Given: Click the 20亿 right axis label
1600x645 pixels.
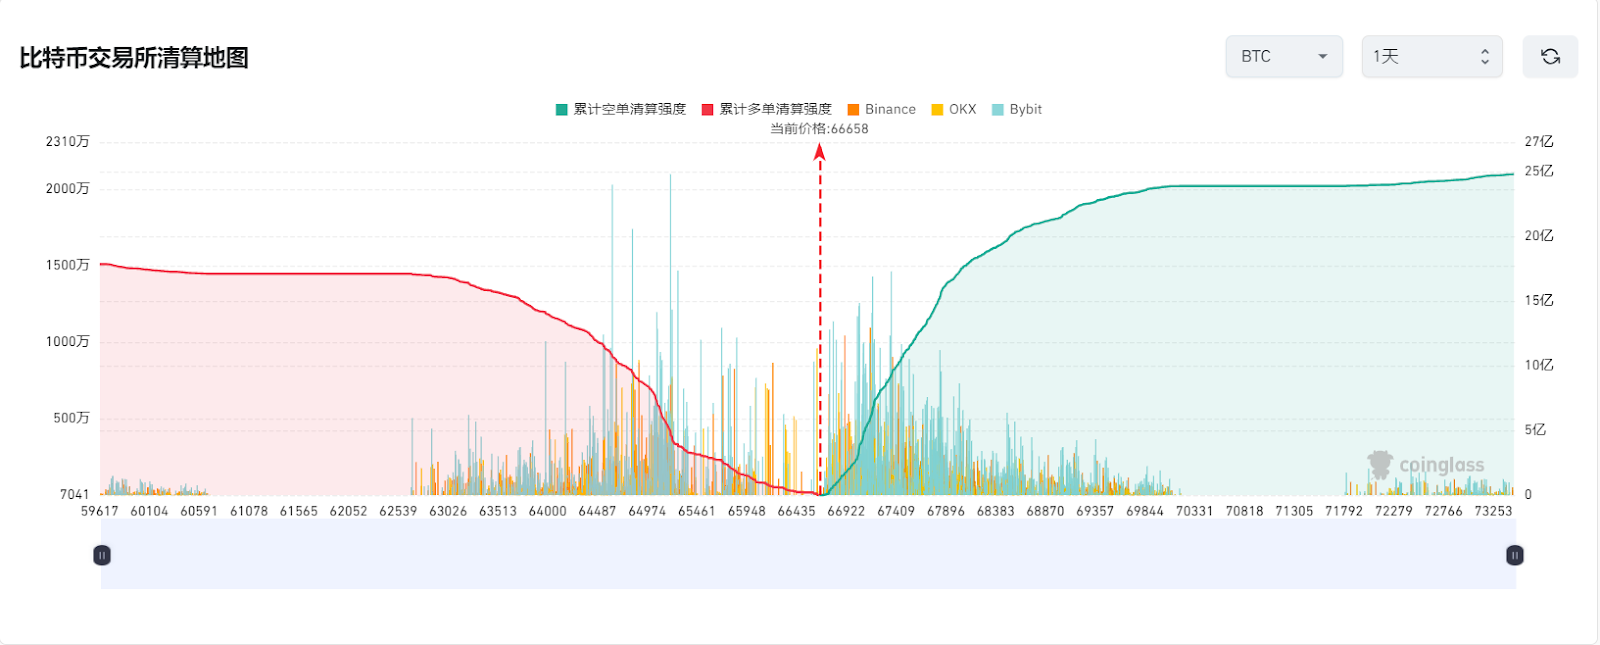Looking at the screenshot, I should 1539,236.
